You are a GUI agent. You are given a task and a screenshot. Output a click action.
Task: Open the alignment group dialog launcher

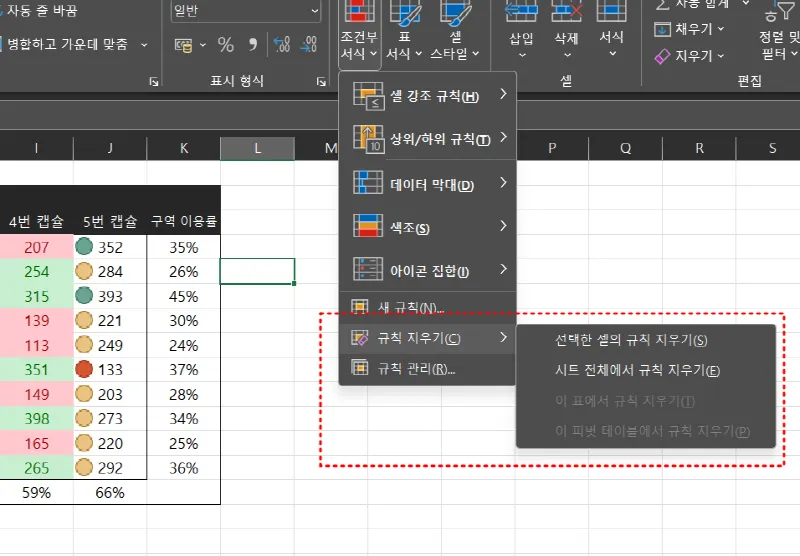click(x=154, y=82)
